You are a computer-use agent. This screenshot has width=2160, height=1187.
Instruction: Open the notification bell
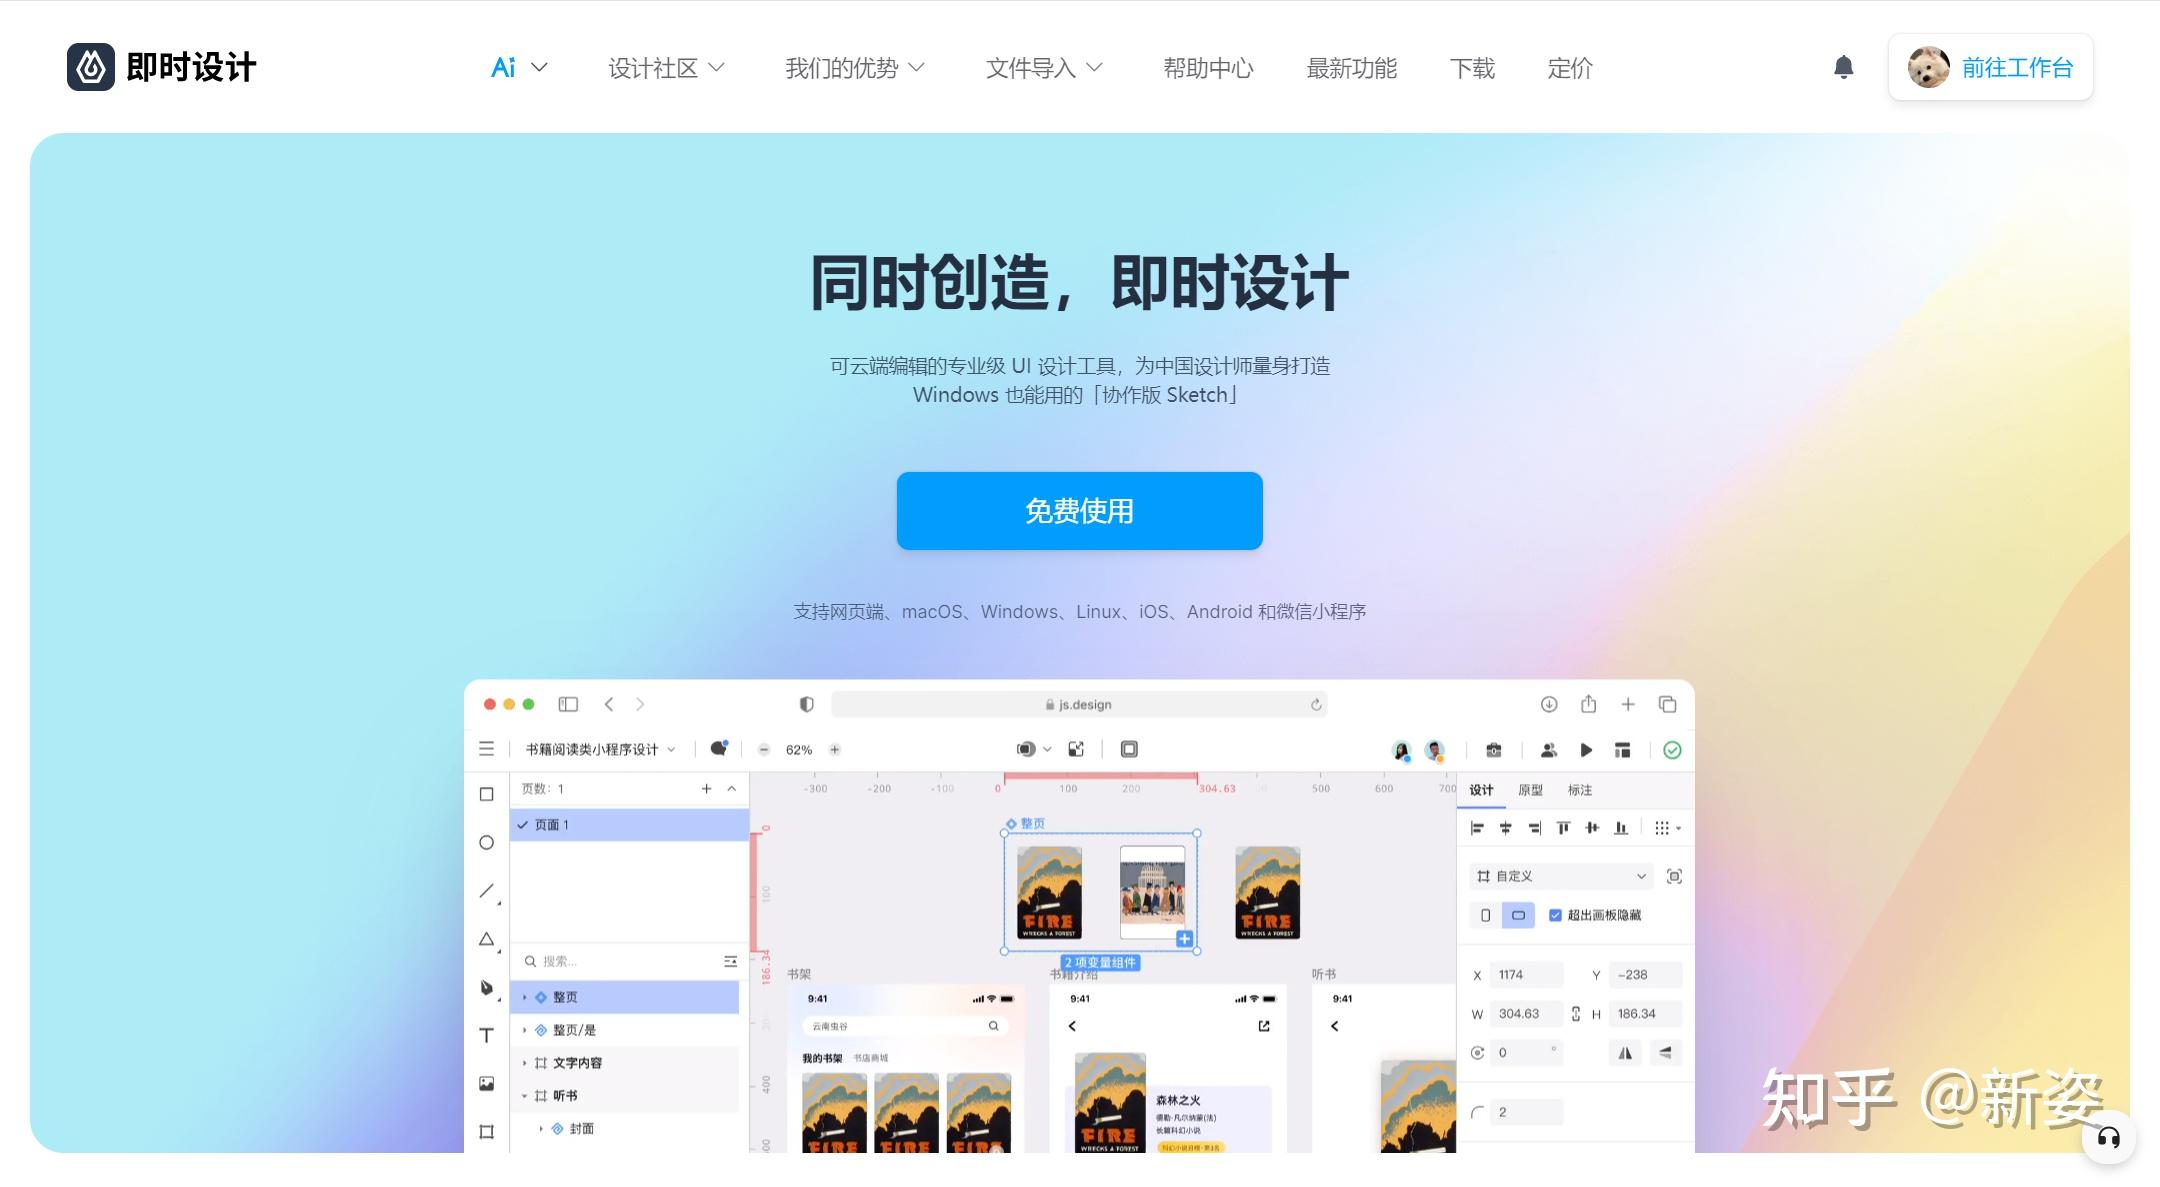(1843, 67)
